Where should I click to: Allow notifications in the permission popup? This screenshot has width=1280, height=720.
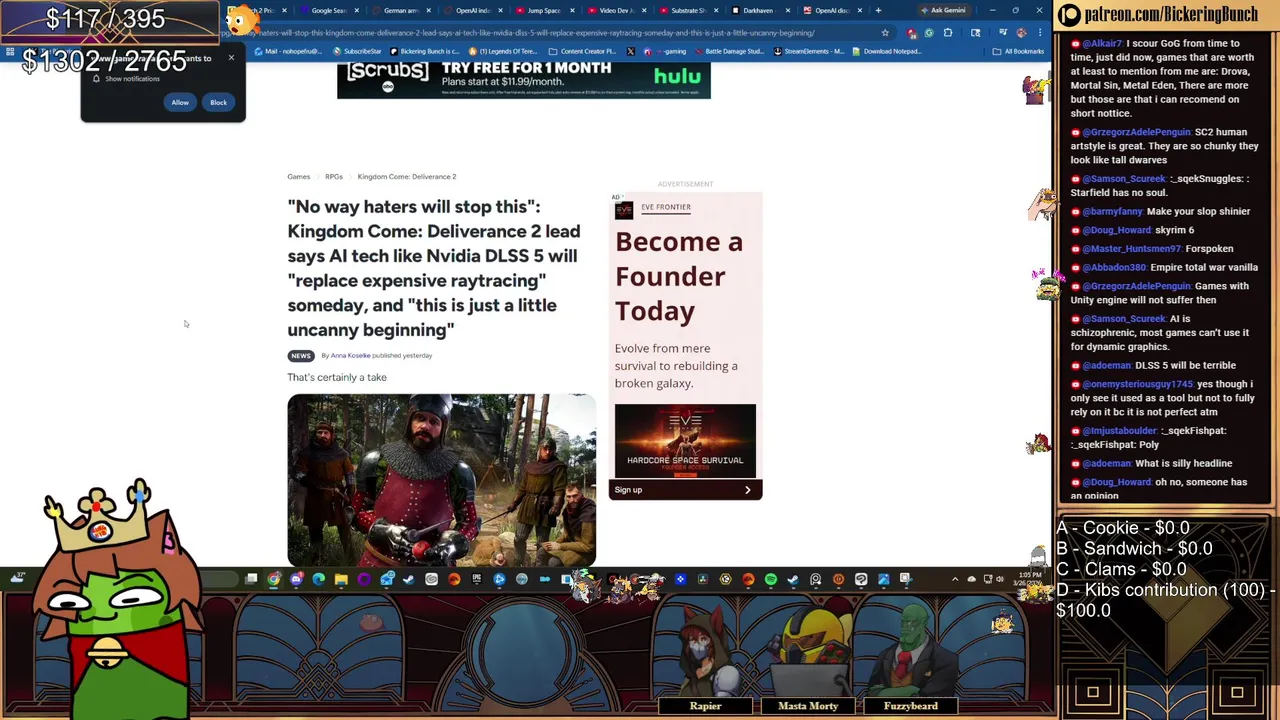click(x=179, y=102)
